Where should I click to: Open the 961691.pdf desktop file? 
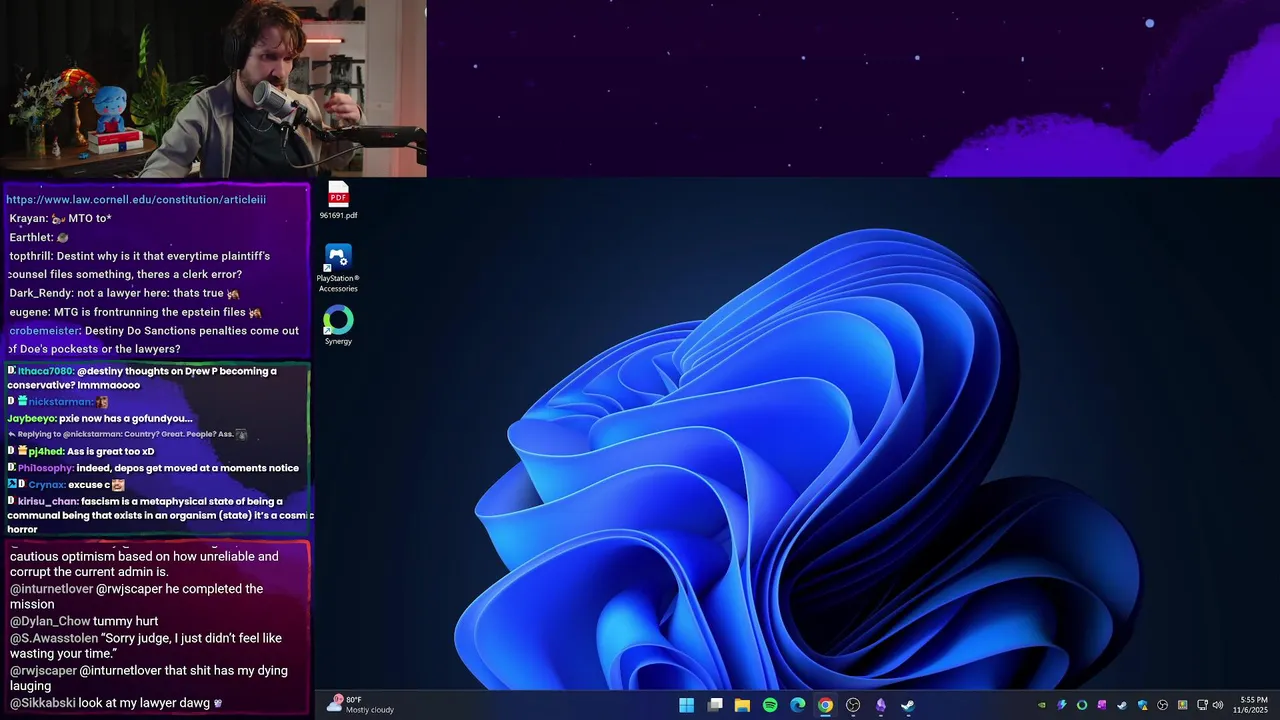pos(338,200)
